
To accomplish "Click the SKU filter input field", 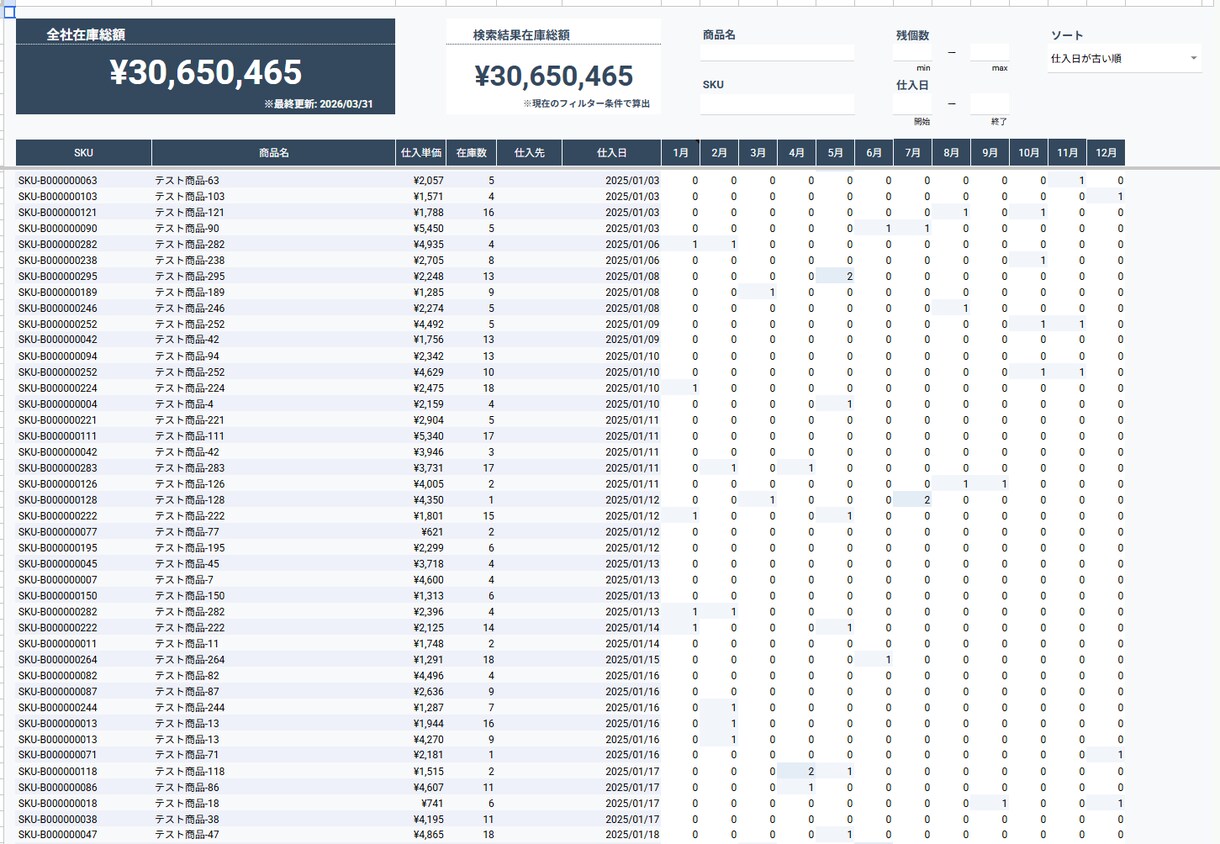I will click(x=778, y=104).
